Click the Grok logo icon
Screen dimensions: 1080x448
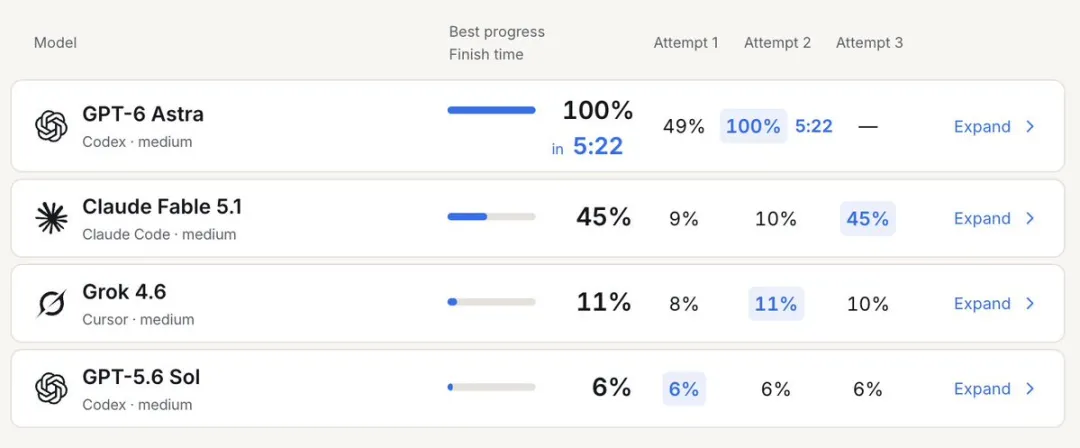(51, 304)
